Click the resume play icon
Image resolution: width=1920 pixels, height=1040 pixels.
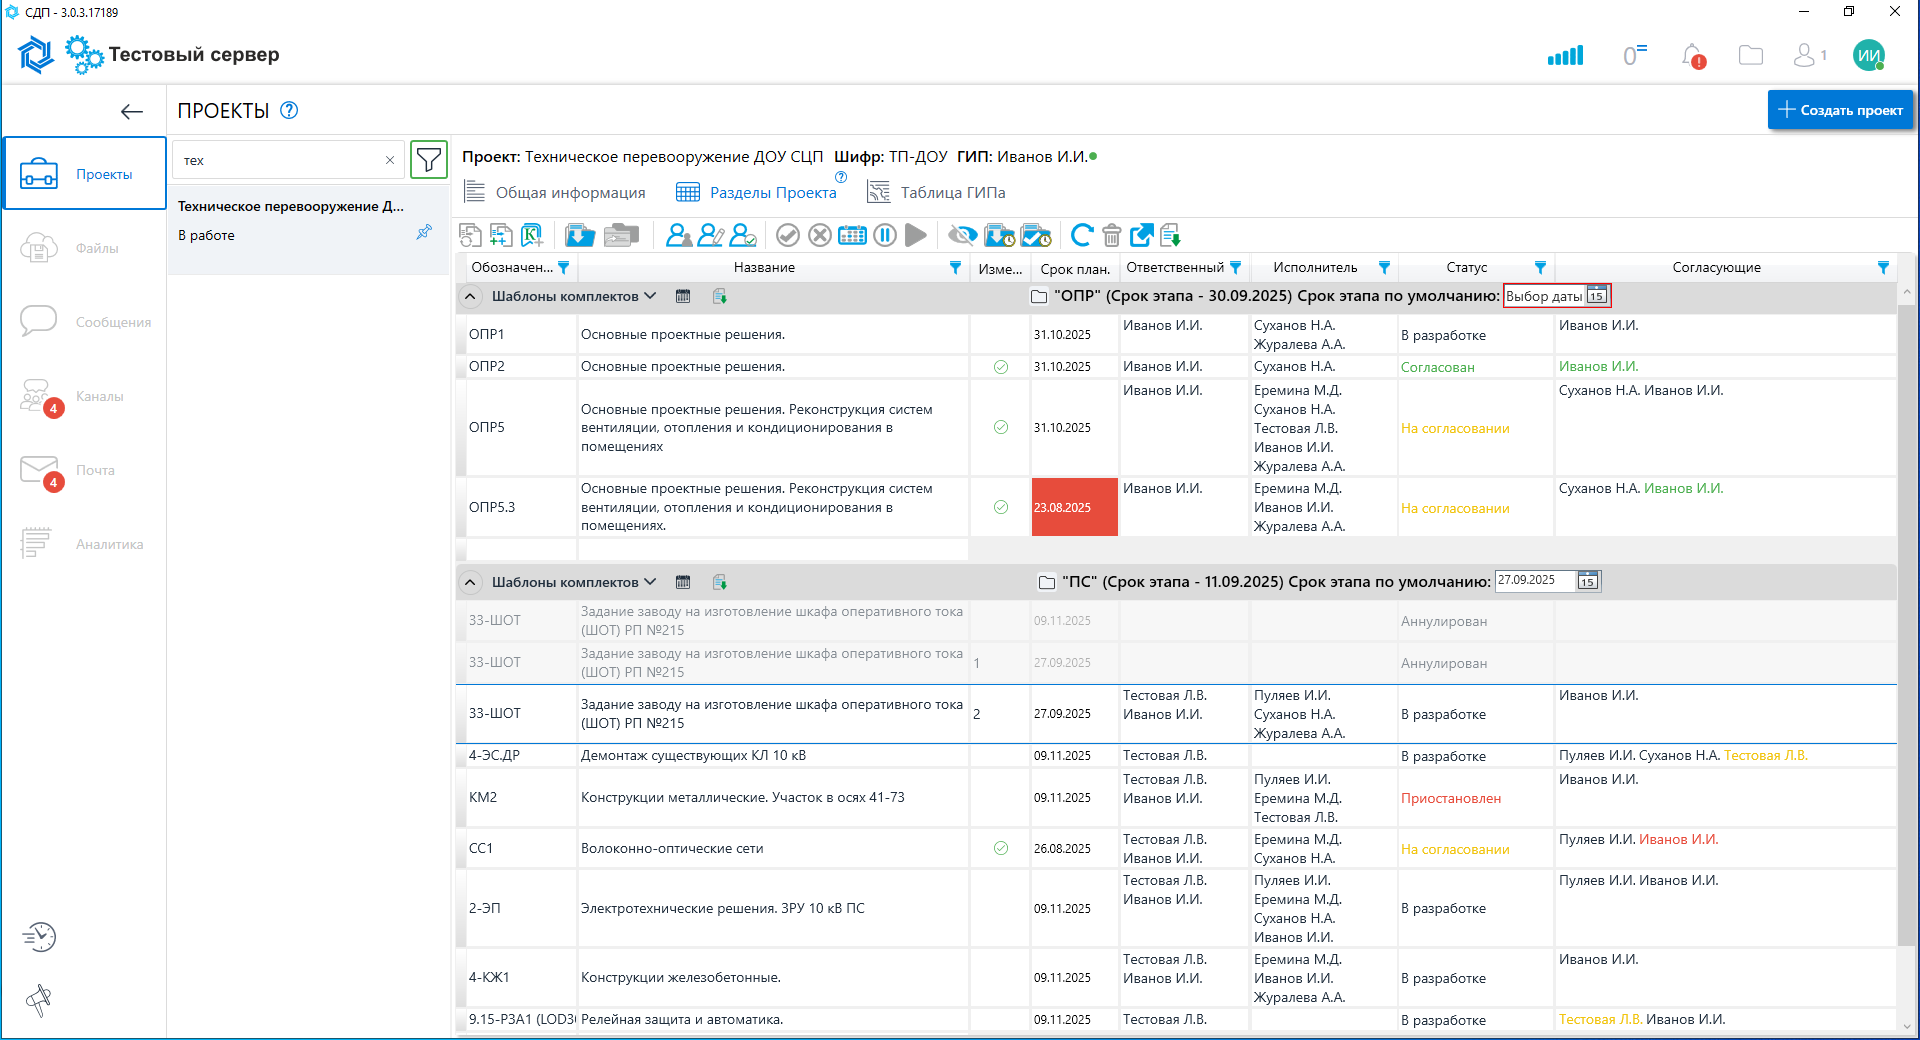(x=915, y=235)
